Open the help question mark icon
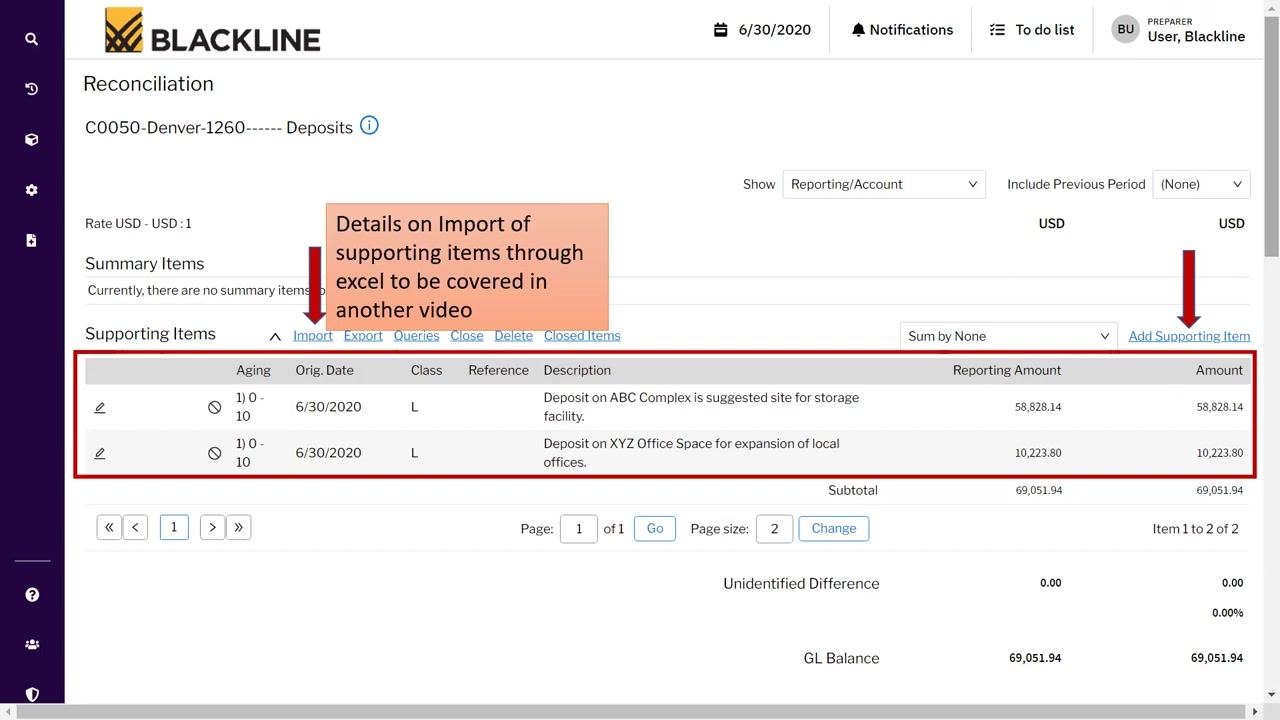The height and width of the screenshot is (720, 1280). coord(32,595)
